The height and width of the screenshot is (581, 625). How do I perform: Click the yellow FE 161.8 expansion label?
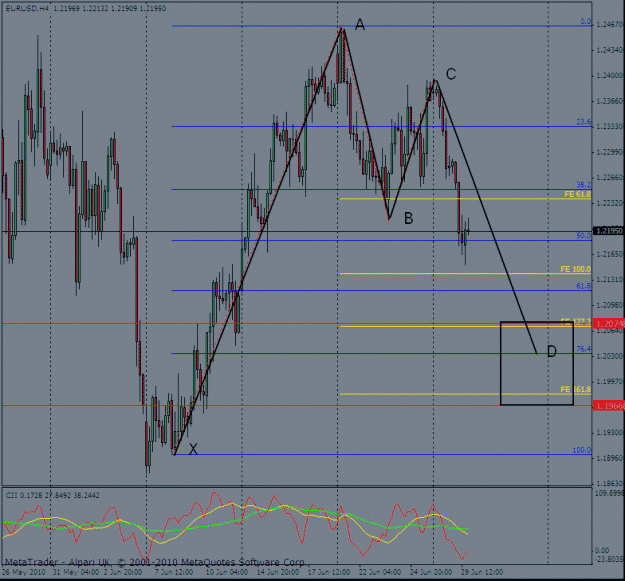point(576,389)
